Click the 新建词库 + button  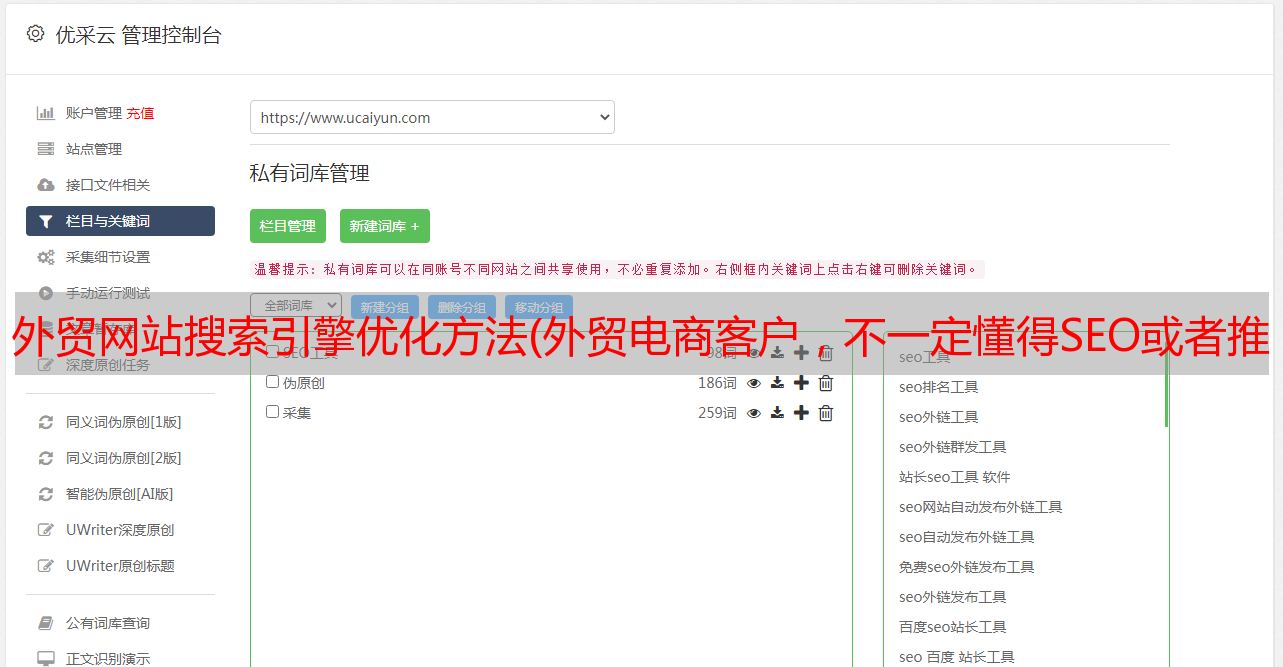(385, 226)
